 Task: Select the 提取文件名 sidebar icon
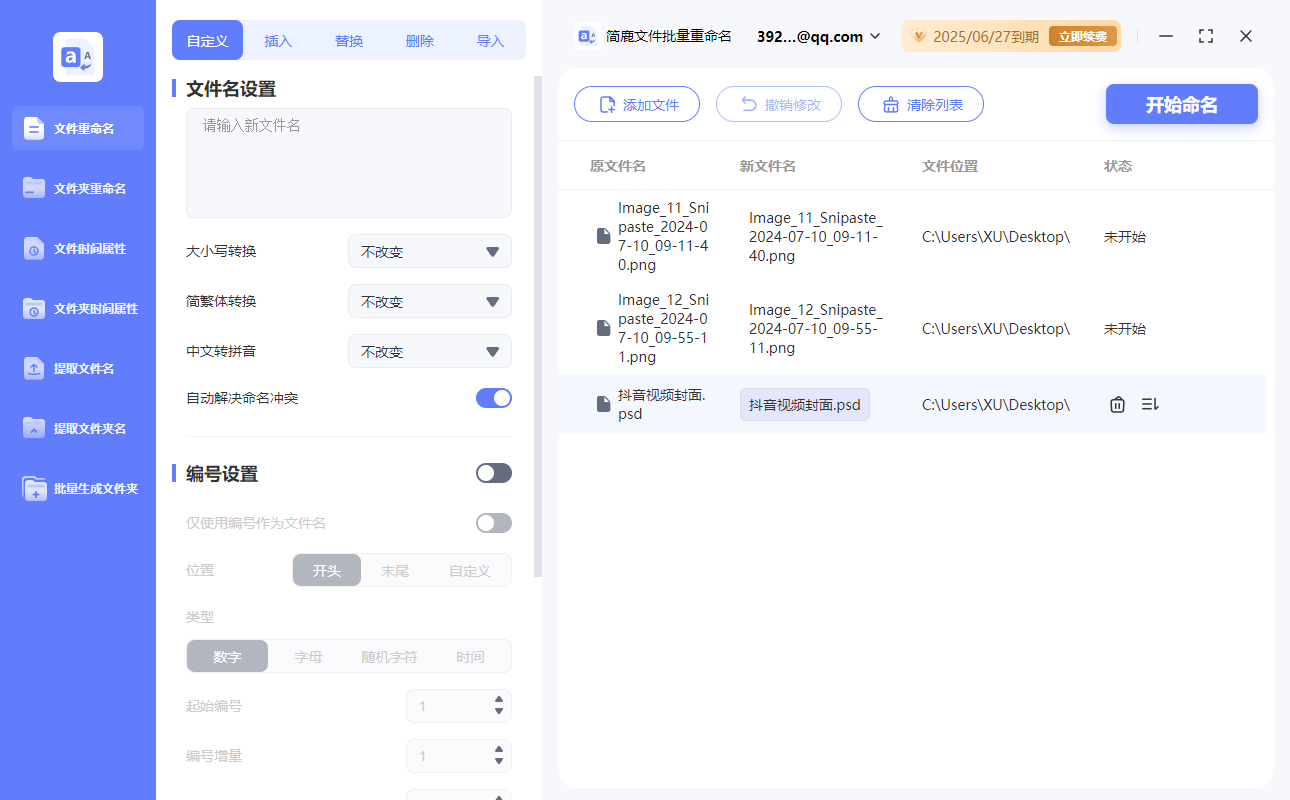(77, 368)
